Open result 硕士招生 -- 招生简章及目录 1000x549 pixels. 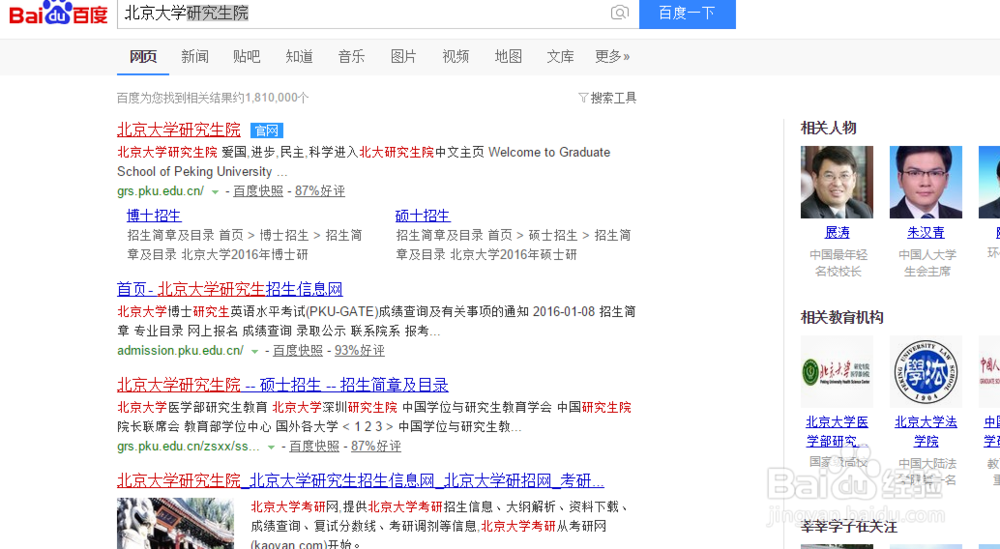pyautogui.click(x=283, y=385)
